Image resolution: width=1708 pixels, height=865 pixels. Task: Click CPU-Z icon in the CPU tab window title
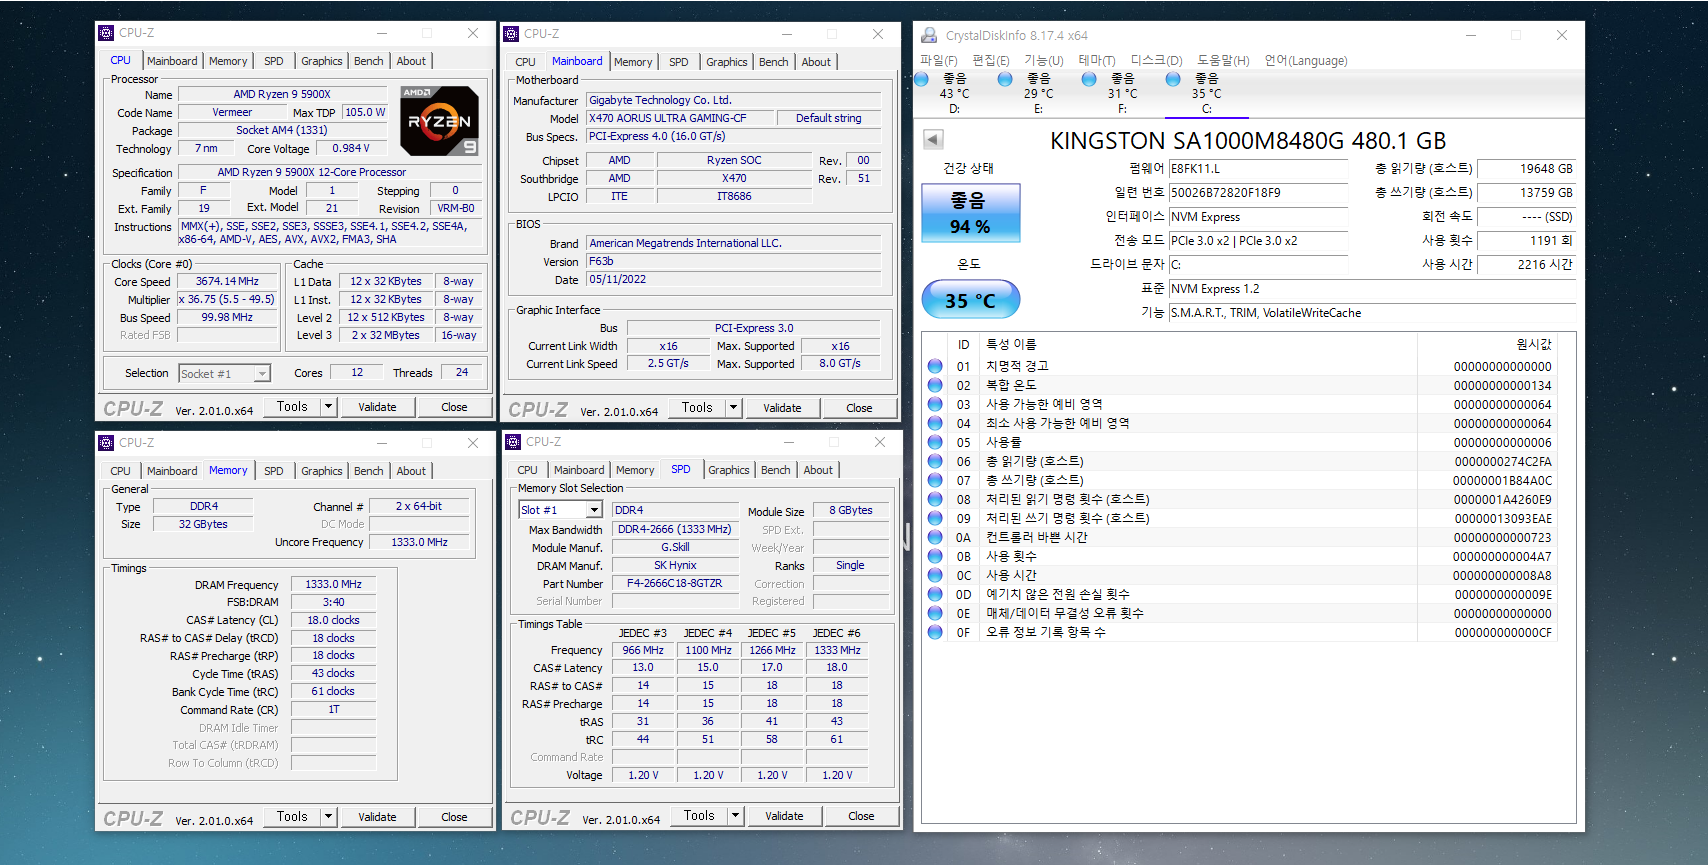(106, 33)
